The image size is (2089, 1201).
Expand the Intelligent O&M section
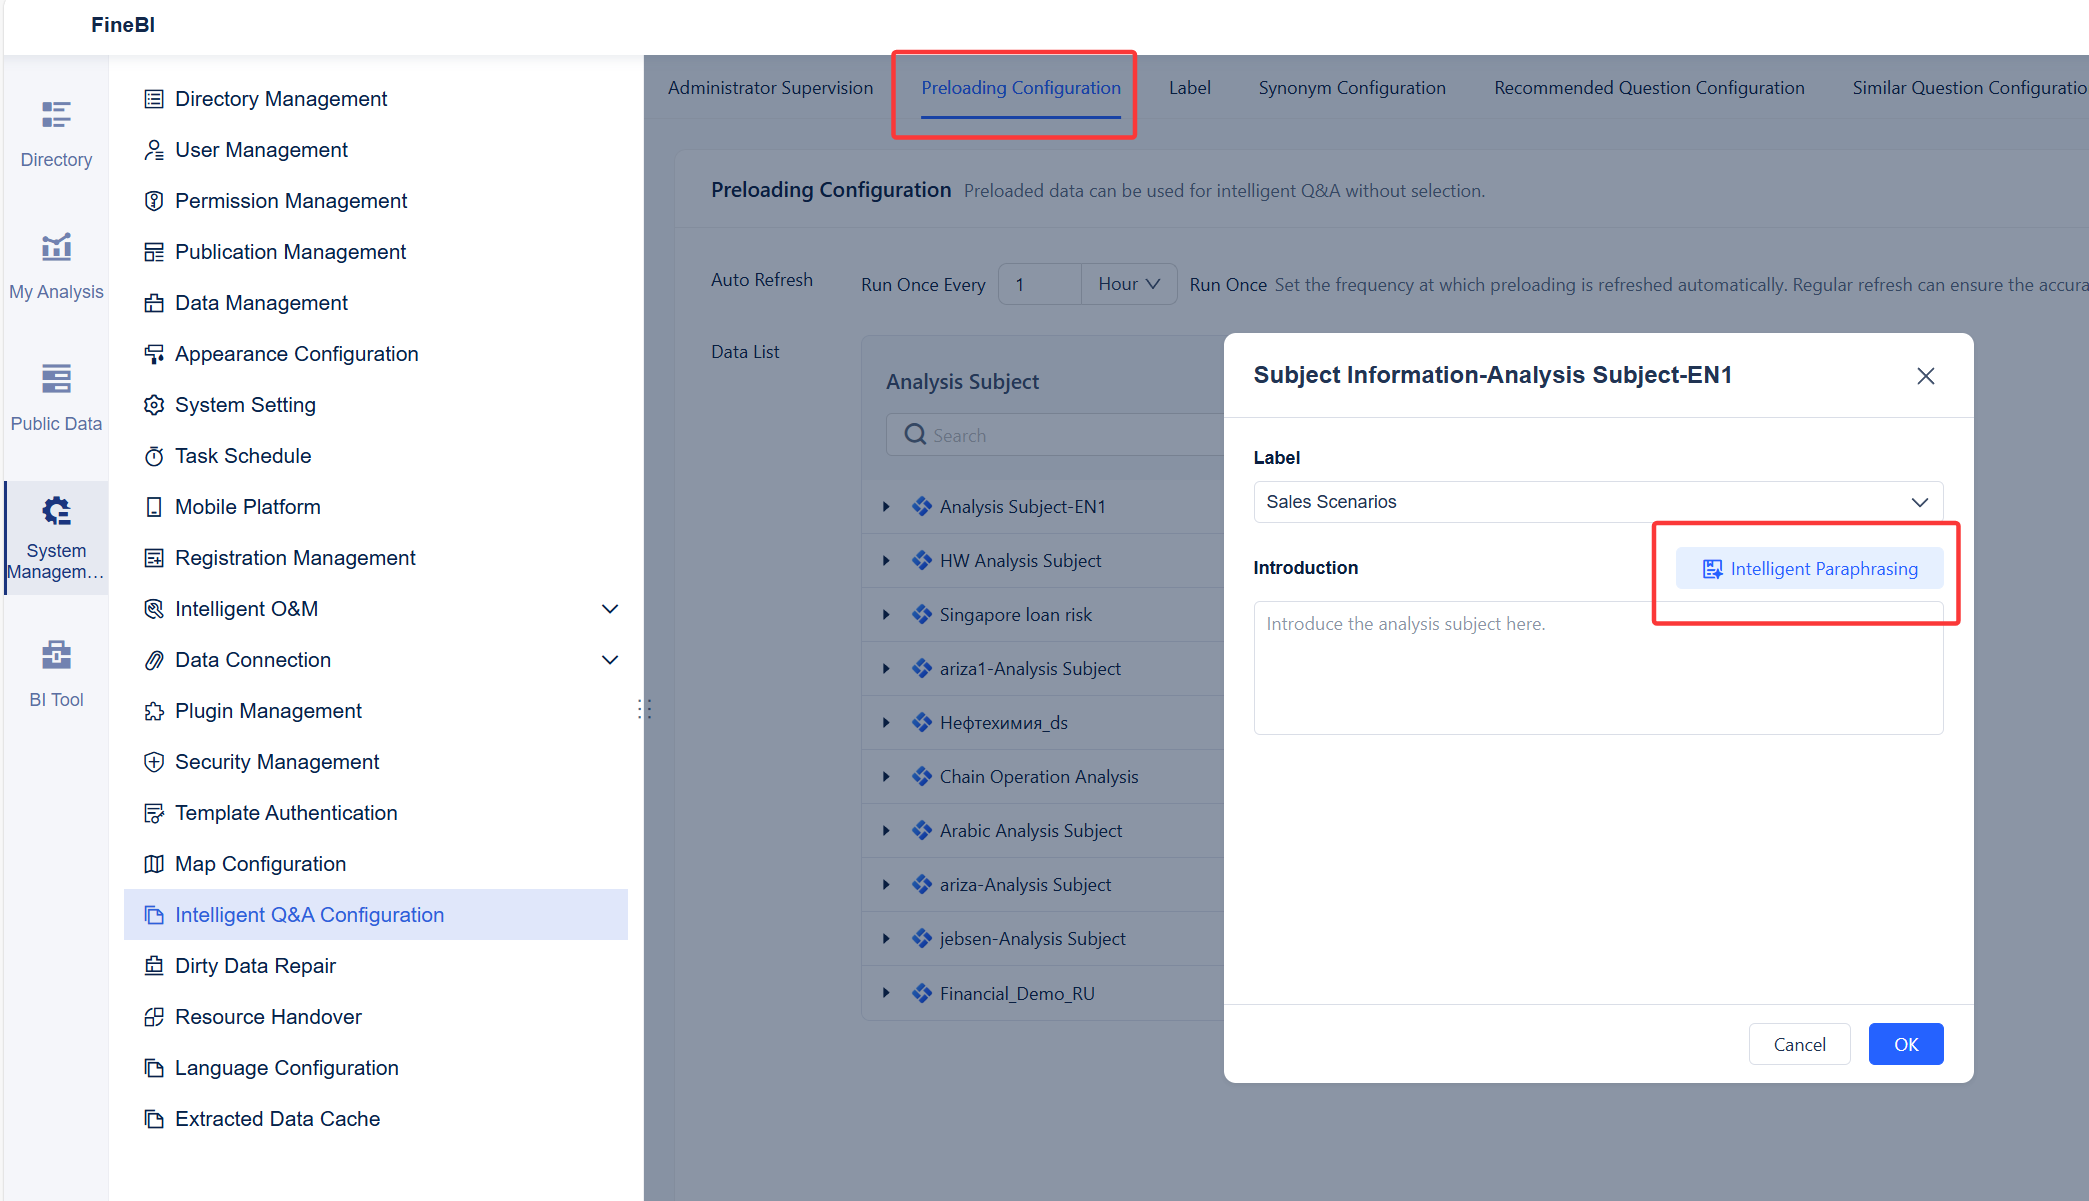[x=610, y=608]
